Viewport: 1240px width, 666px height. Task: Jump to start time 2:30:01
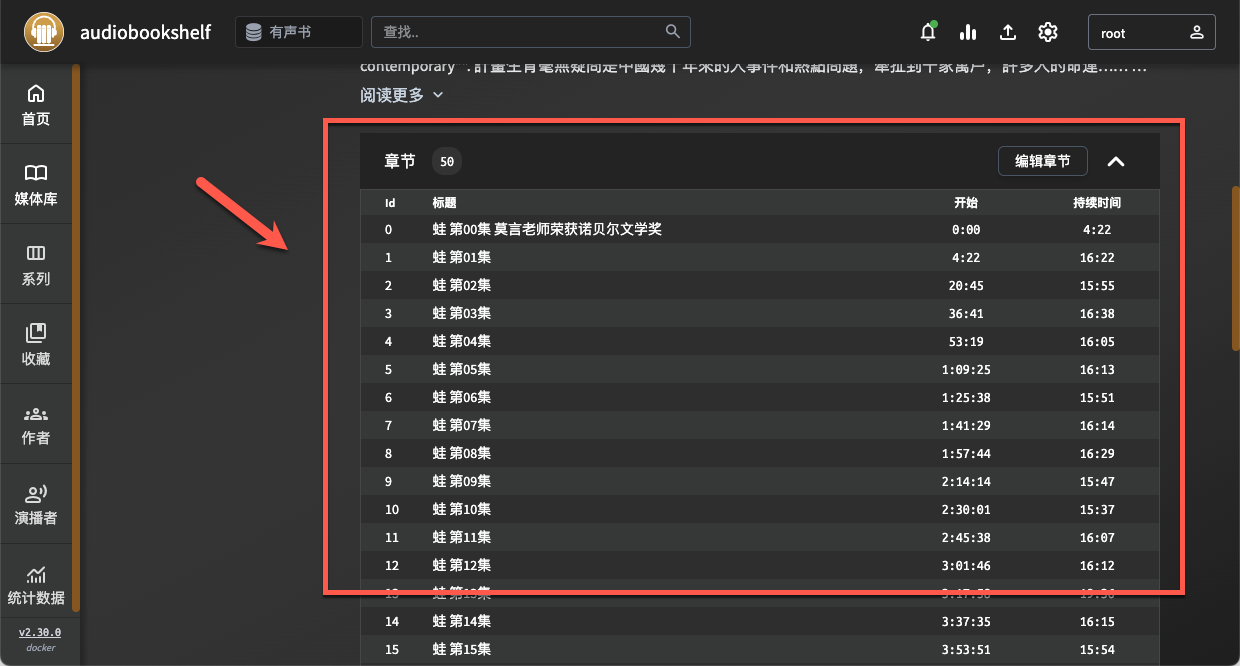(x=966, y=509)
